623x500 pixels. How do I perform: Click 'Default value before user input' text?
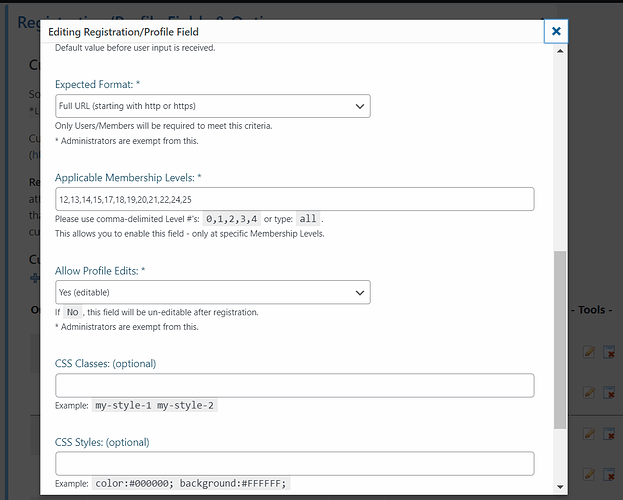point(135,48)
